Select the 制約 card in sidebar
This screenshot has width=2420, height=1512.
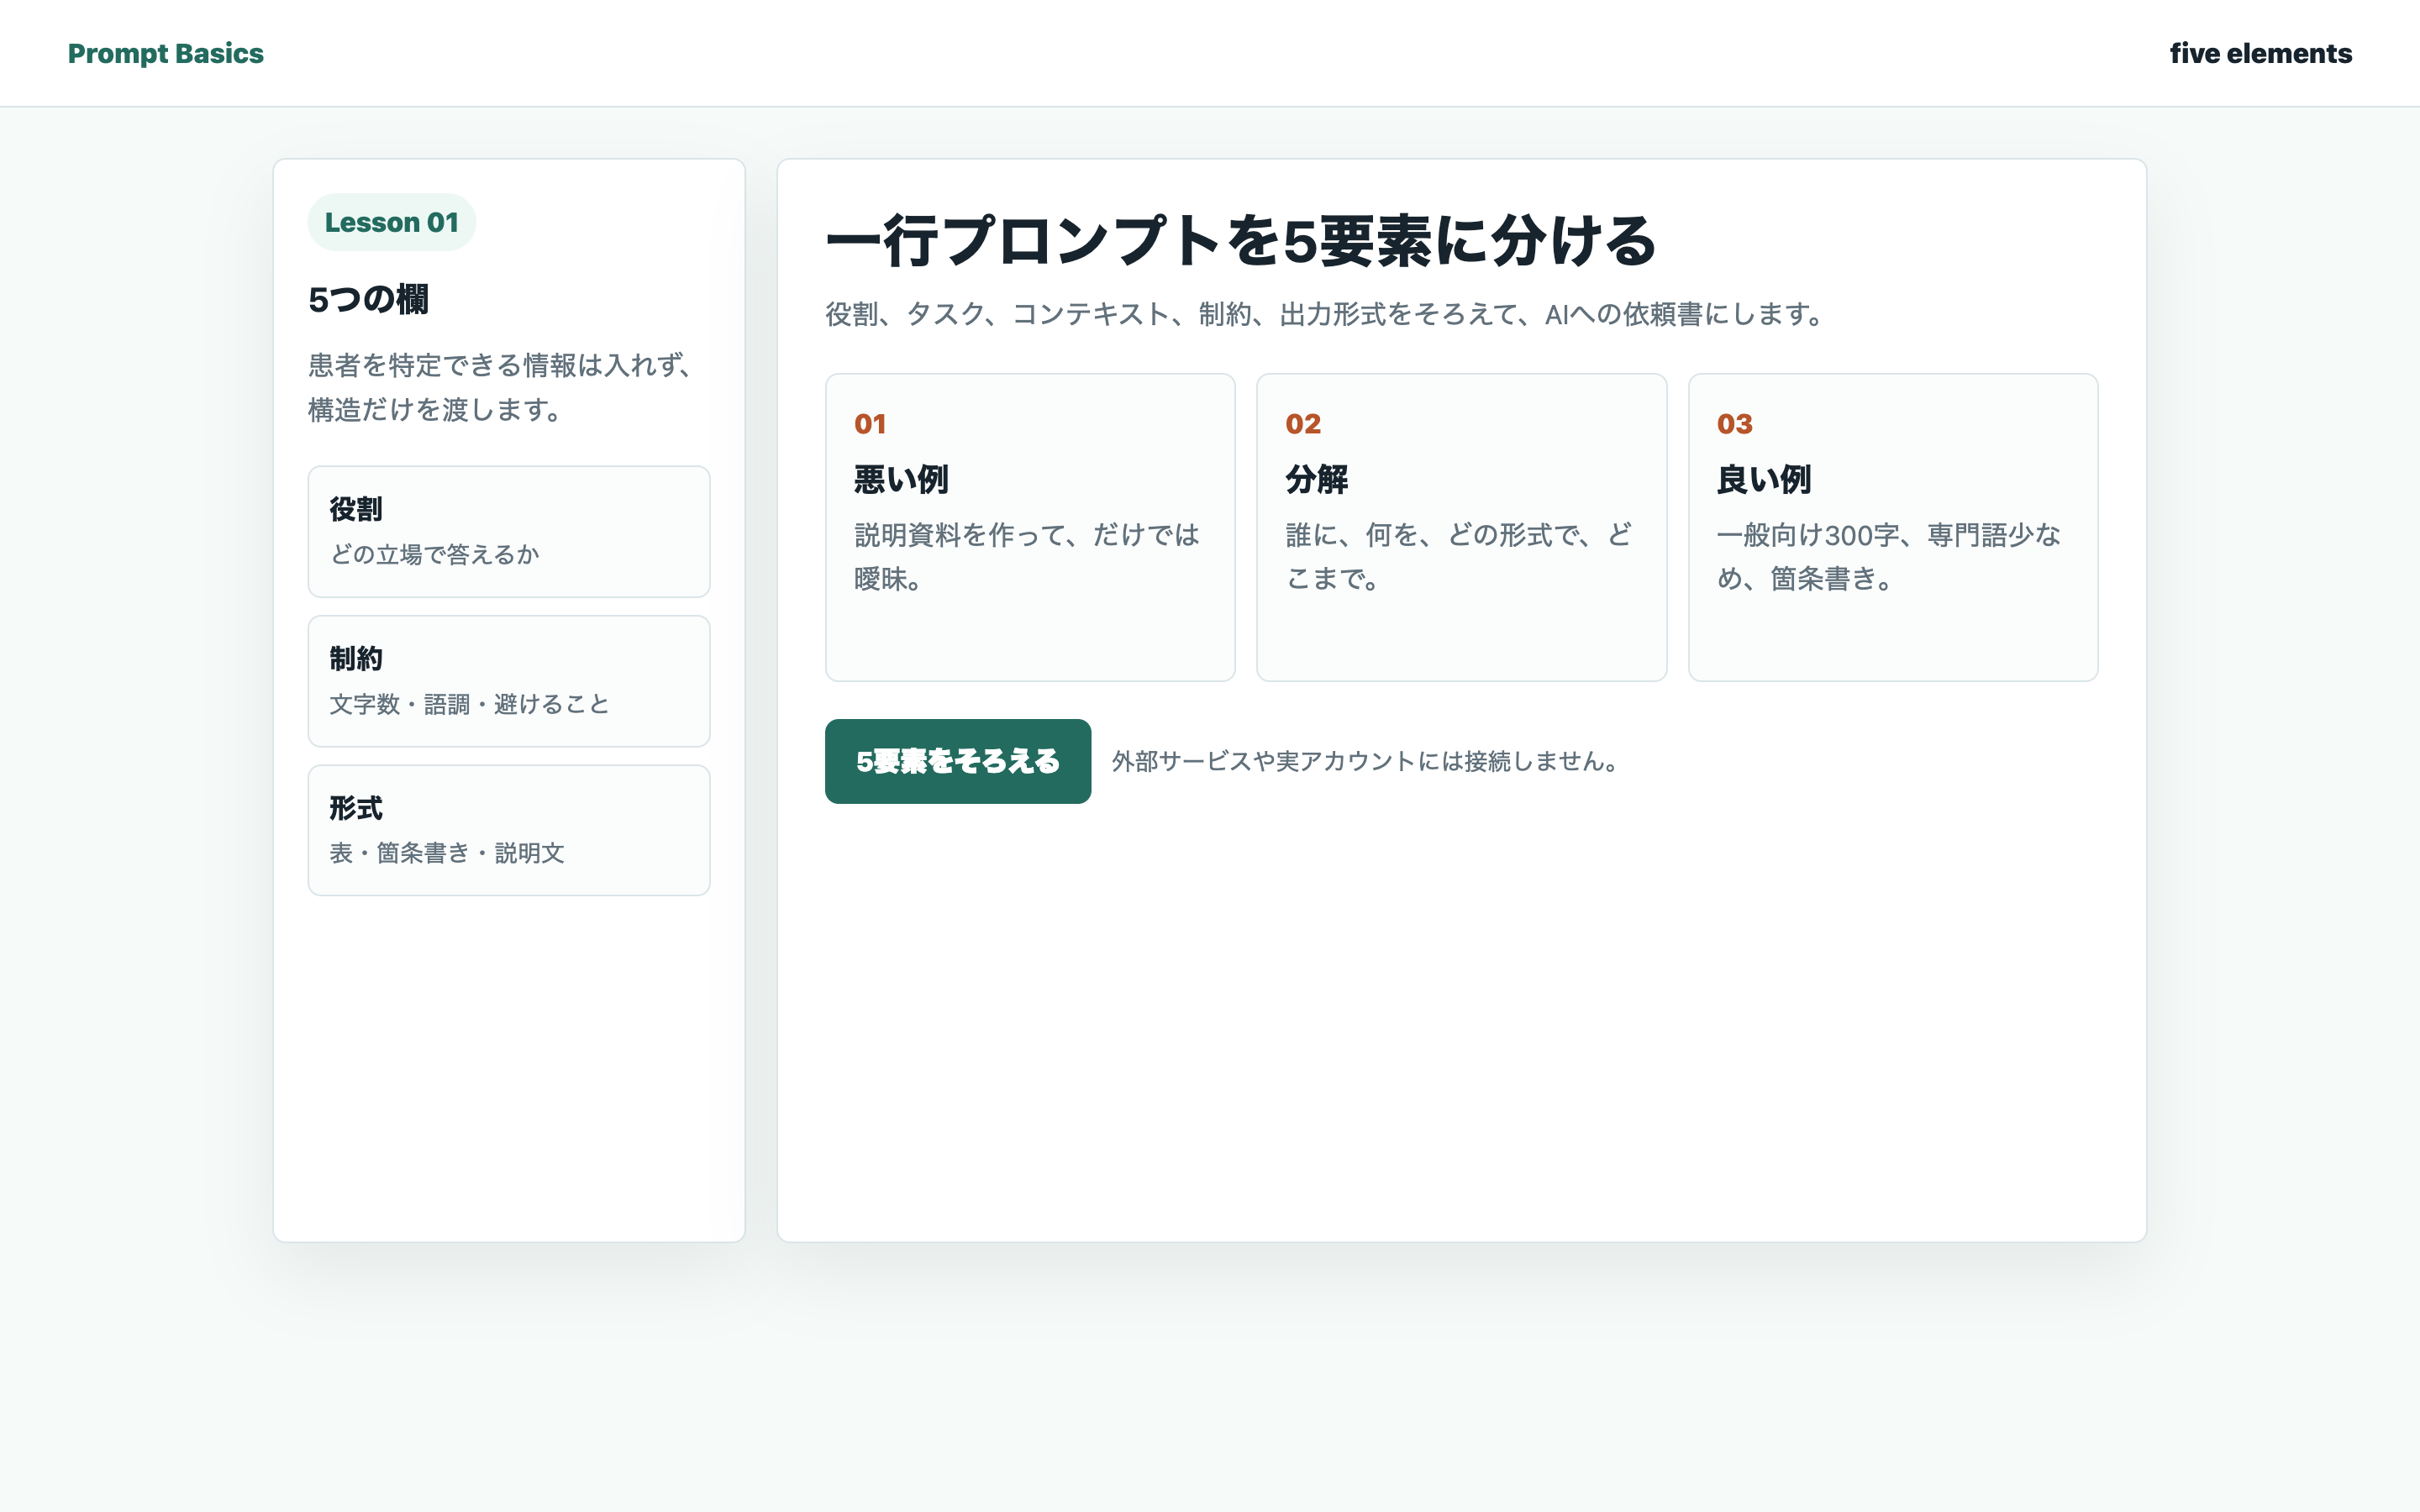click(x=509, y=681)
